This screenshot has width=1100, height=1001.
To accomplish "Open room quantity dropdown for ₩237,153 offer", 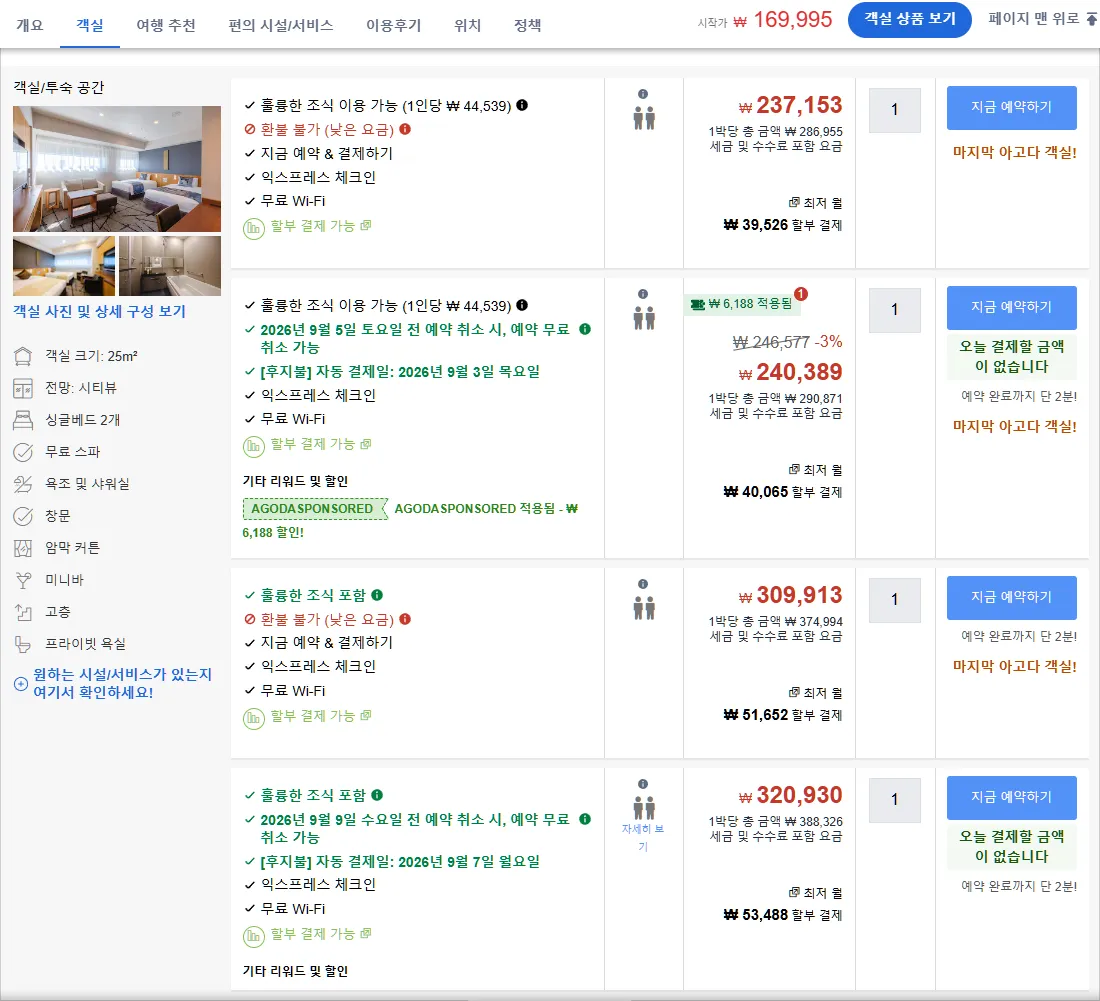I will (894, 110).
